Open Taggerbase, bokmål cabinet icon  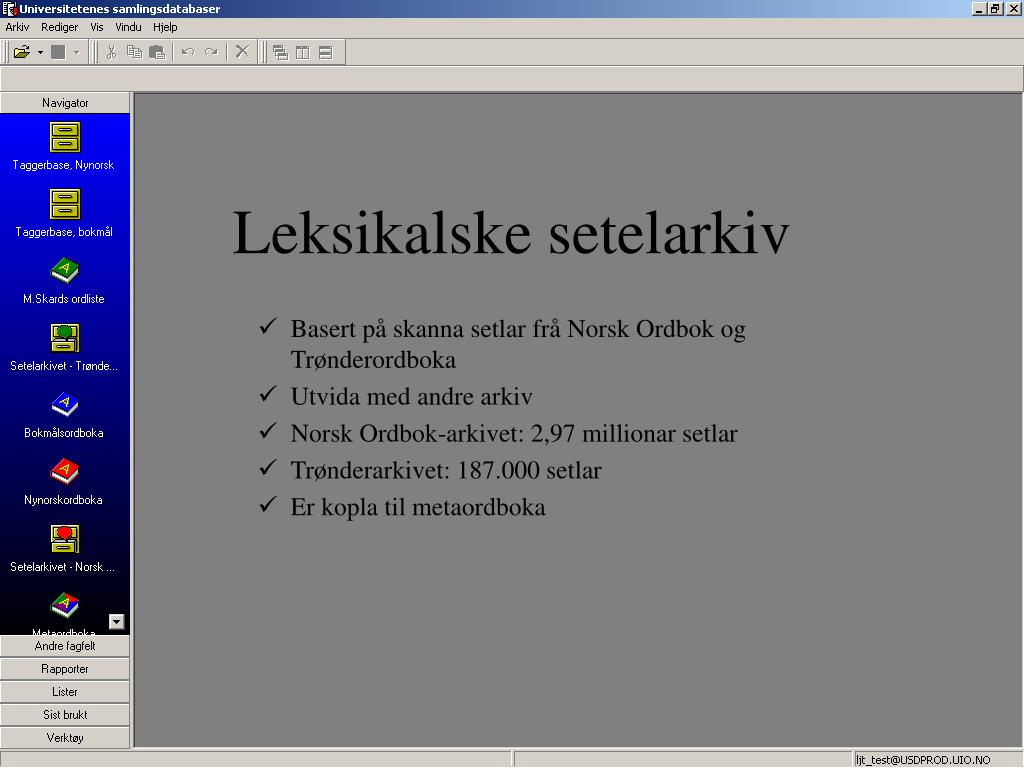(x=64, y=204)
